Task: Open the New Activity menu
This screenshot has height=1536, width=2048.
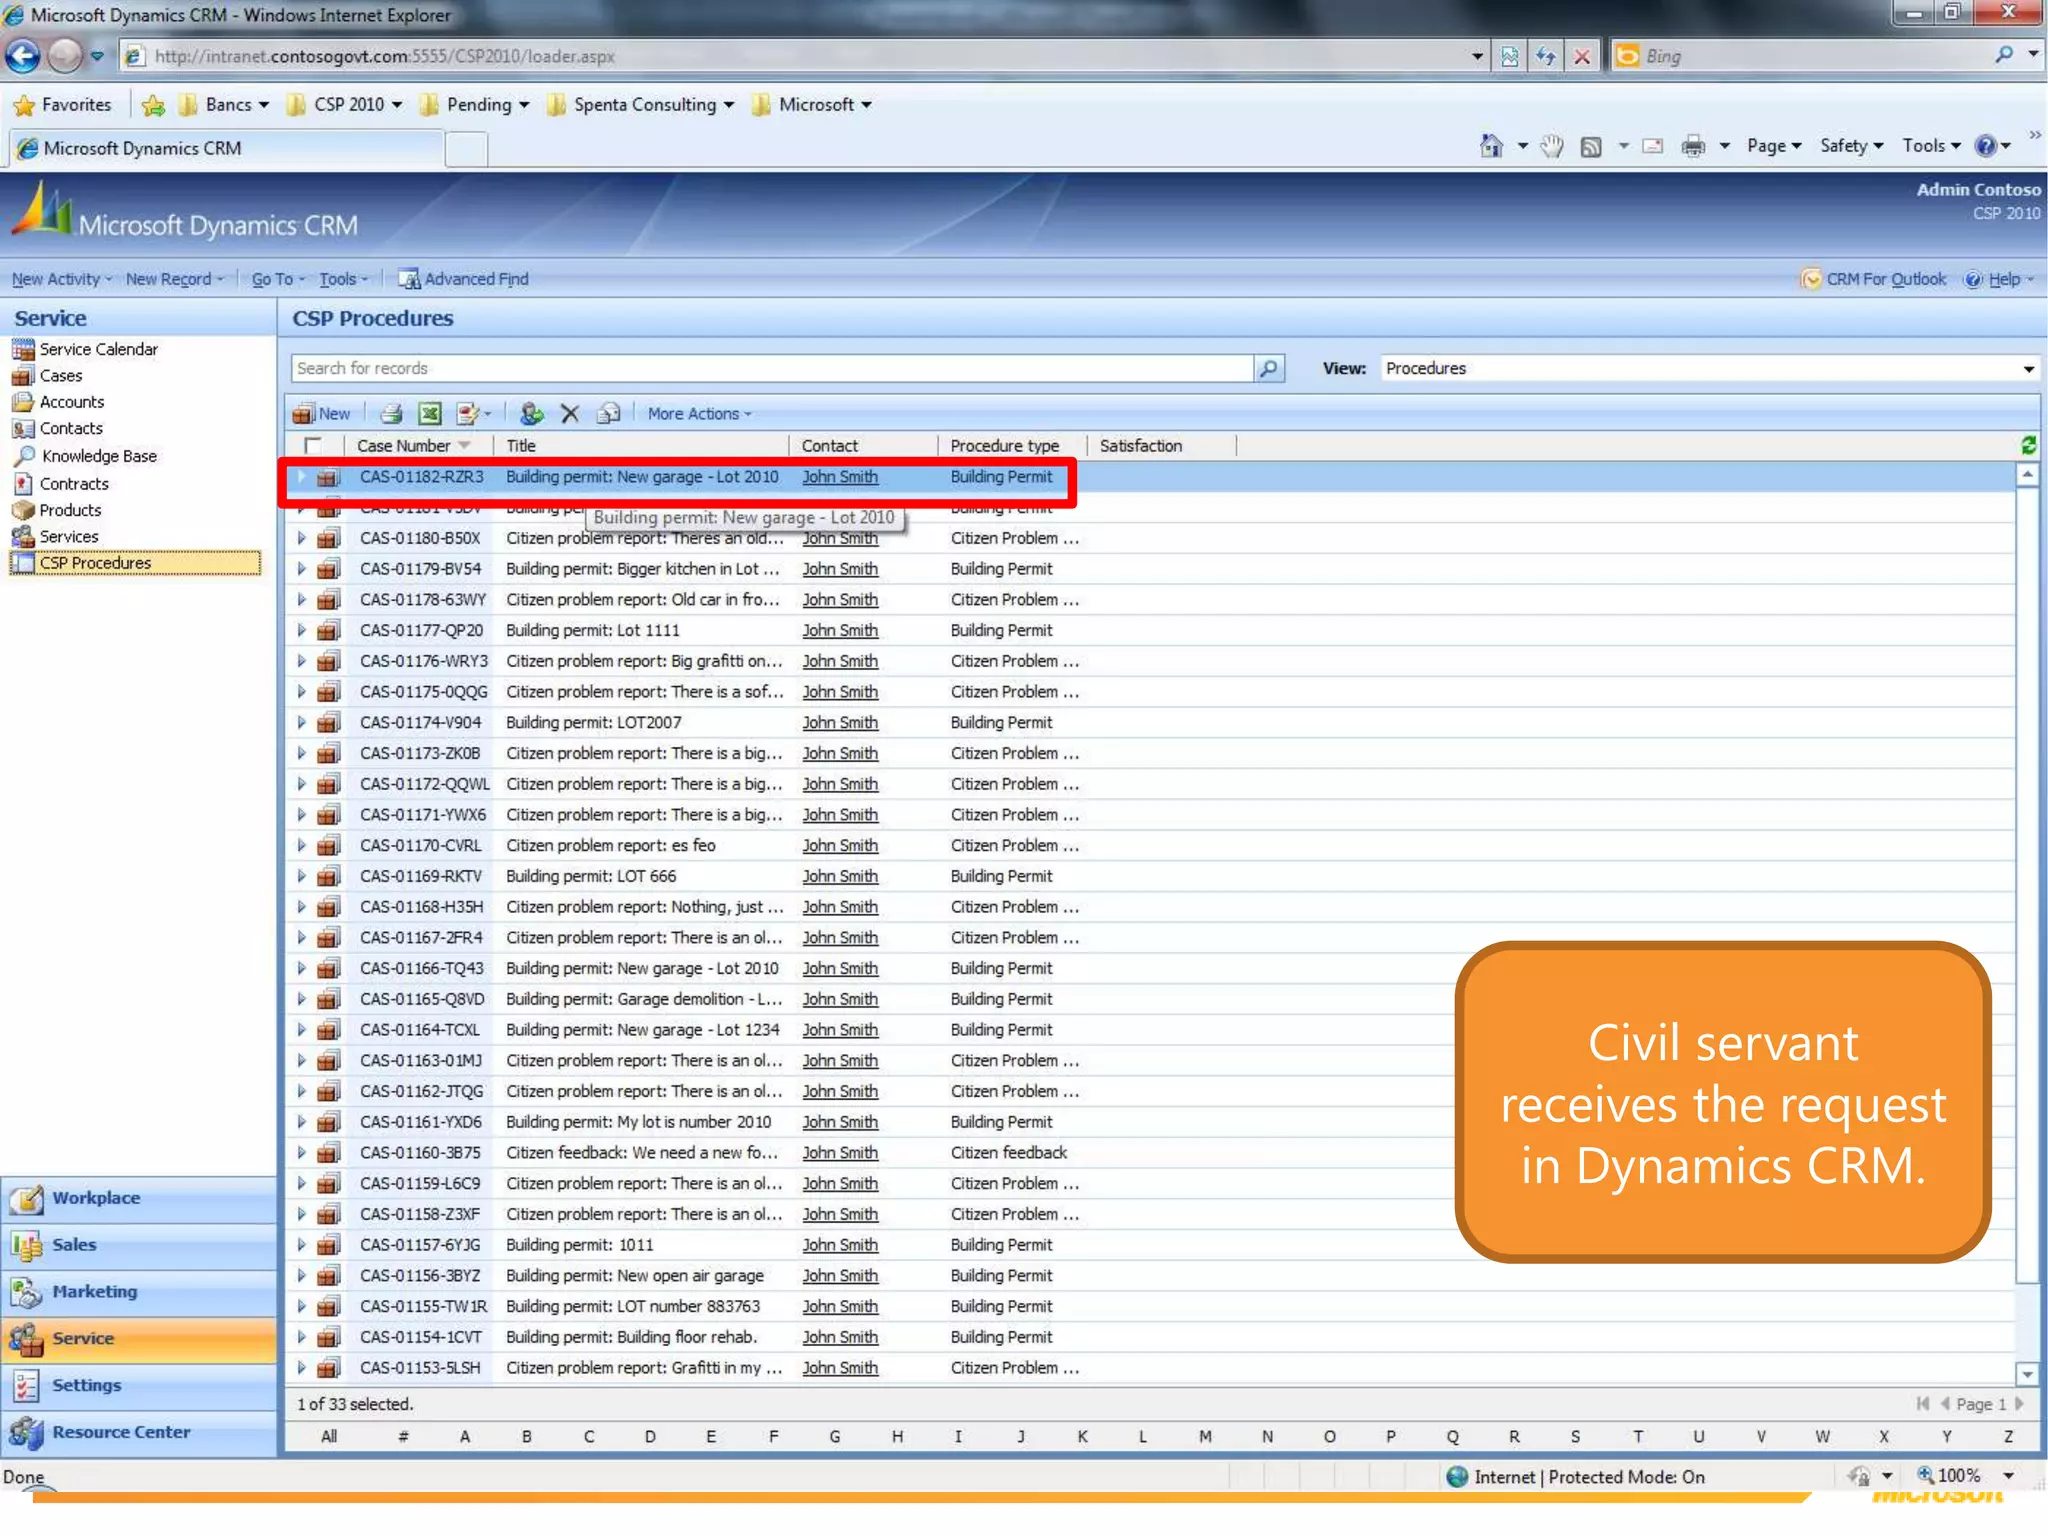Action: [x=61, y=279]
